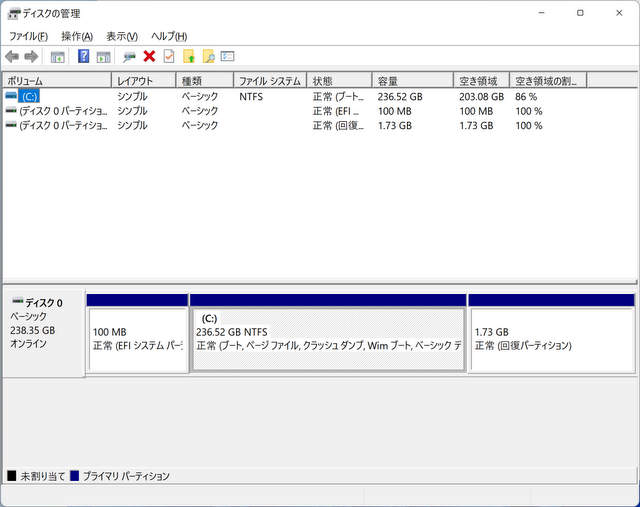
Task: Sort by the ボリューム column header
Action: 56,80
